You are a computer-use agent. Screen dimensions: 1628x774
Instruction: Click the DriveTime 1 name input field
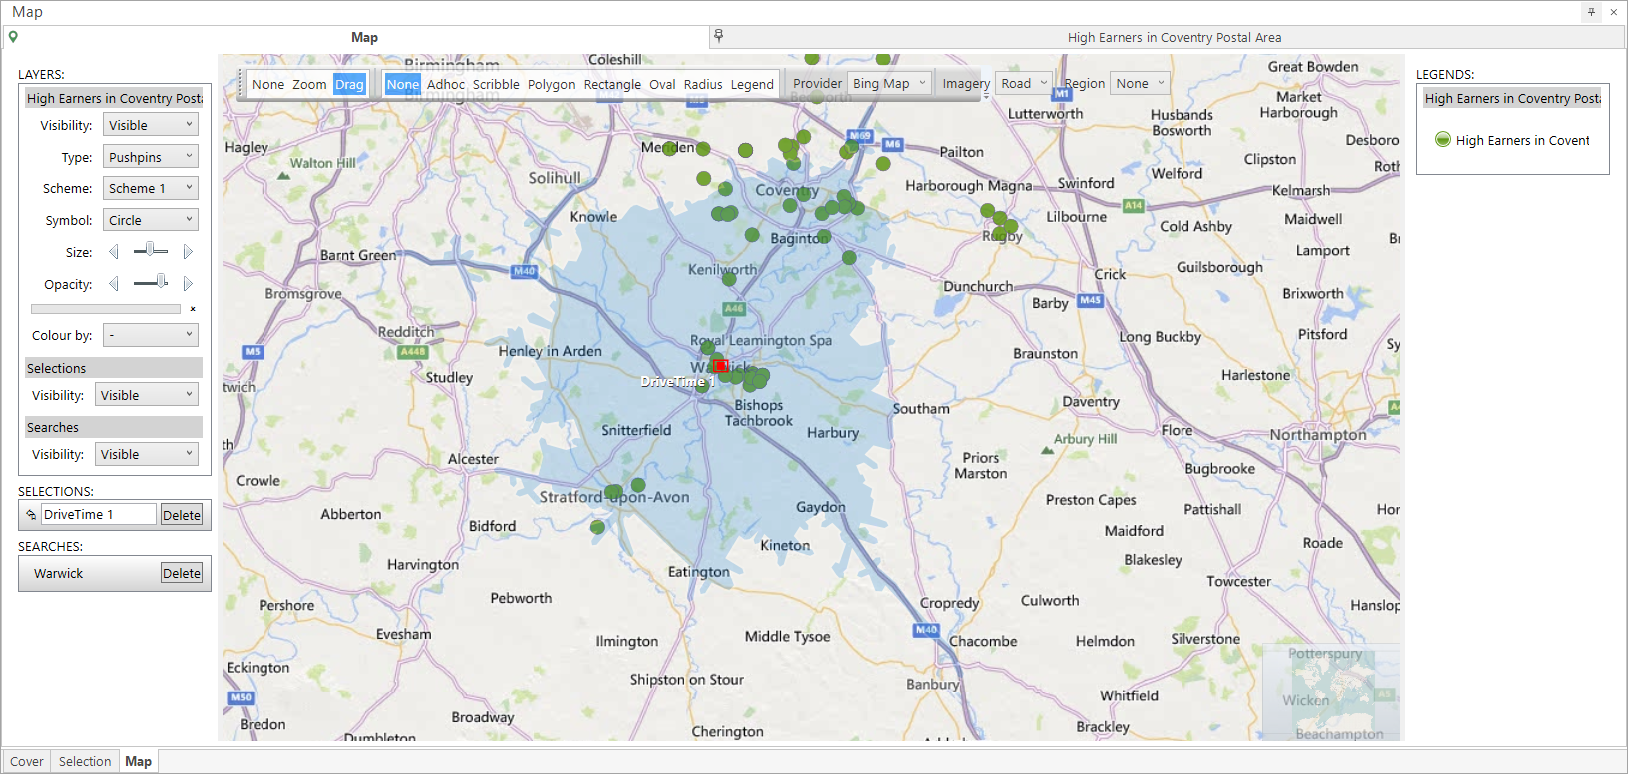(x=99, y=515)
